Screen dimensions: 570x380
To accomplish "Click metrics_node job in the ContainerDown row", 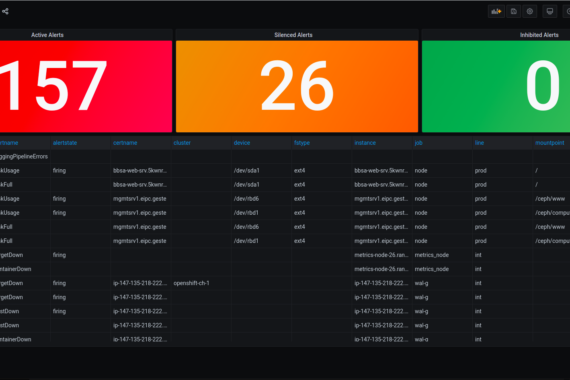I will click(431, 269).
